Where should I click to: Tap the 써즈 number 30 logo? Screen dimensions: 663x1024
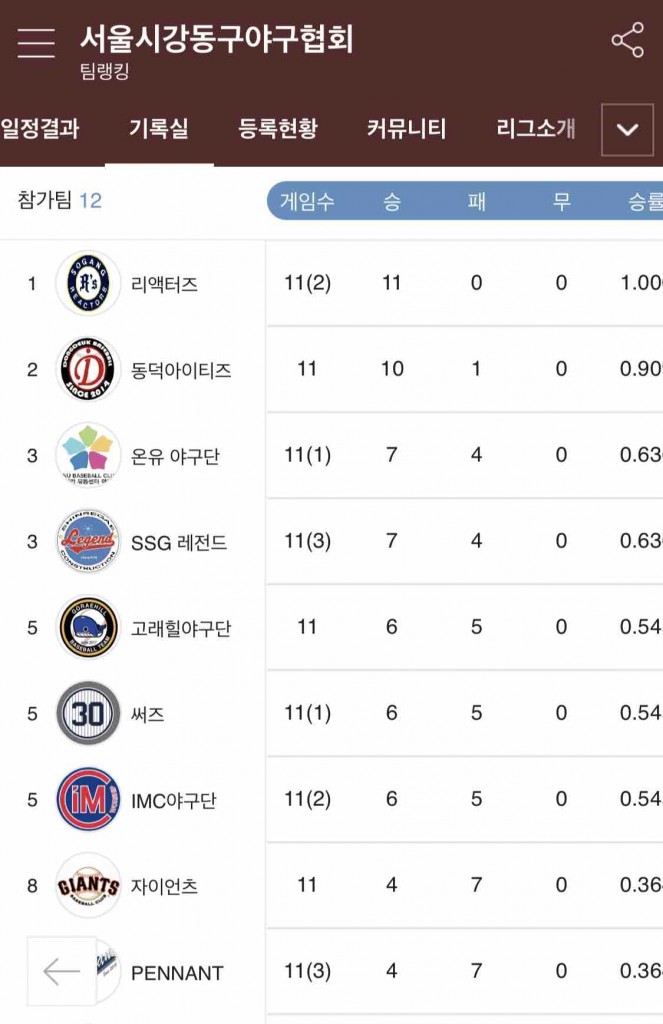[x=88, y=714]
